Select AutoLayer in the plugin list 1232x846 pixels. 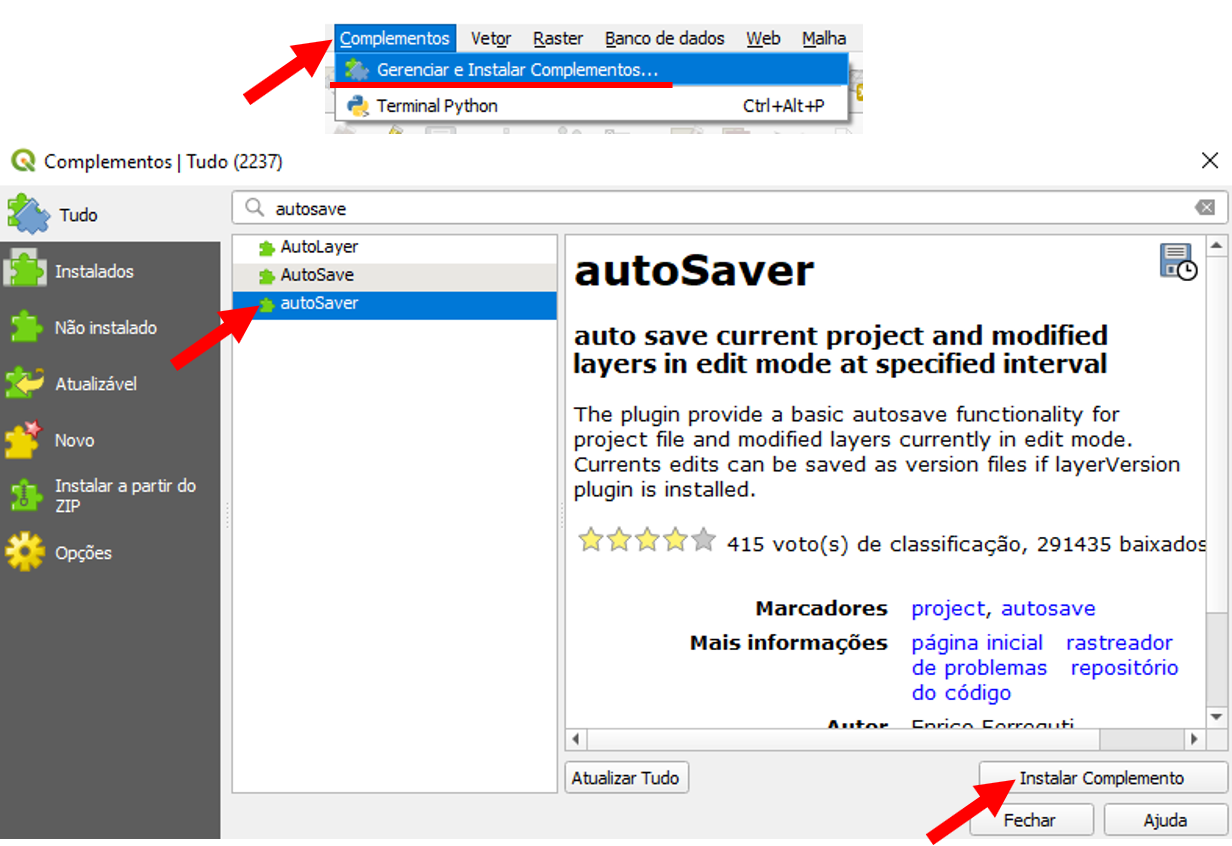click(x=318, y=247)
